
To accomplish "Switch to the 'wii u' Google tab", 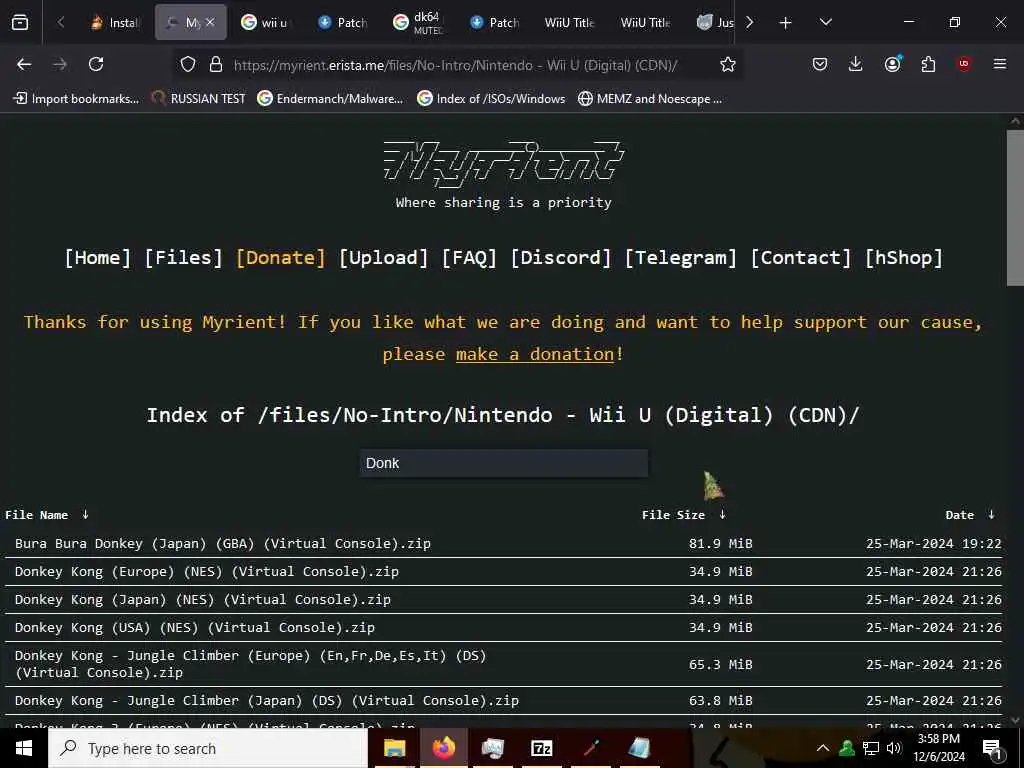I will [265, 23].
